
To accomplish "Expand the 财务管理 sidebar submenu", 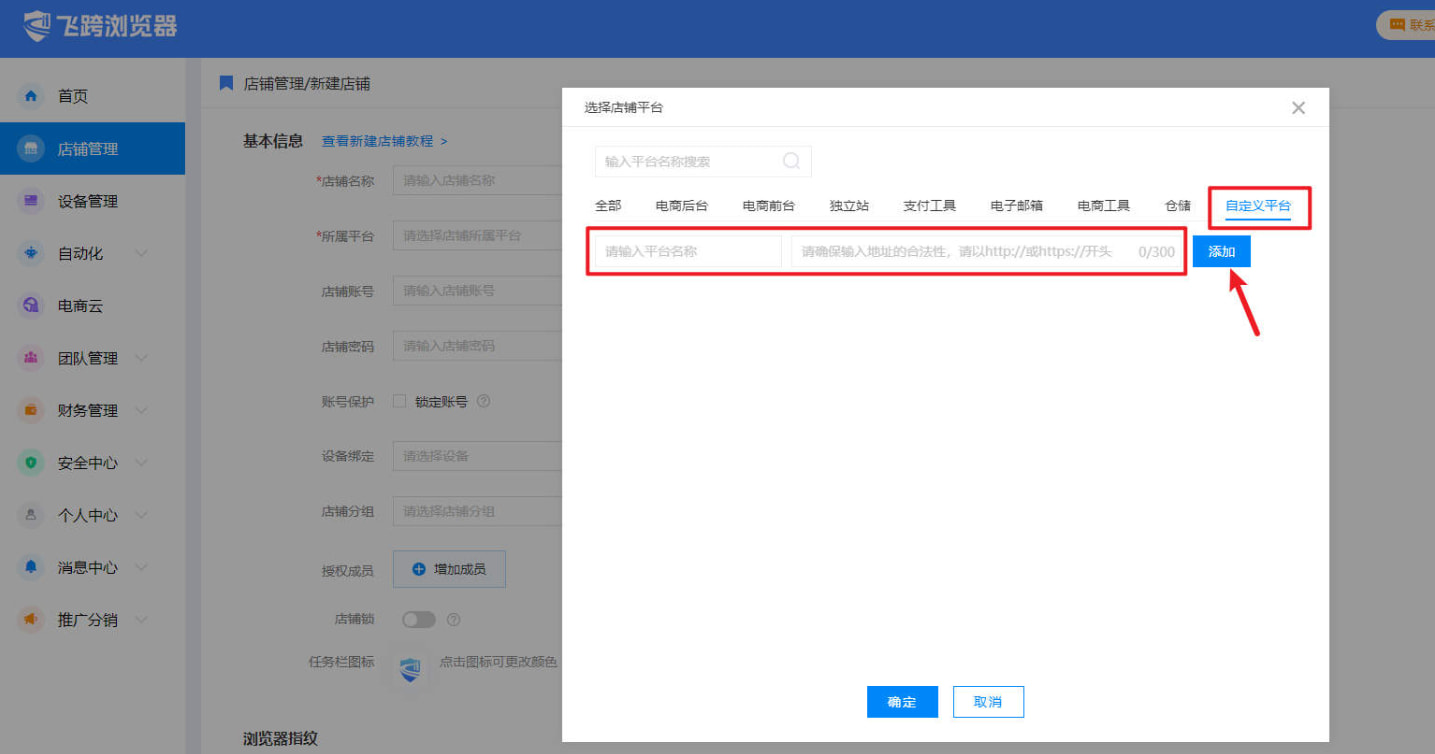I will (x=141, y=411).
